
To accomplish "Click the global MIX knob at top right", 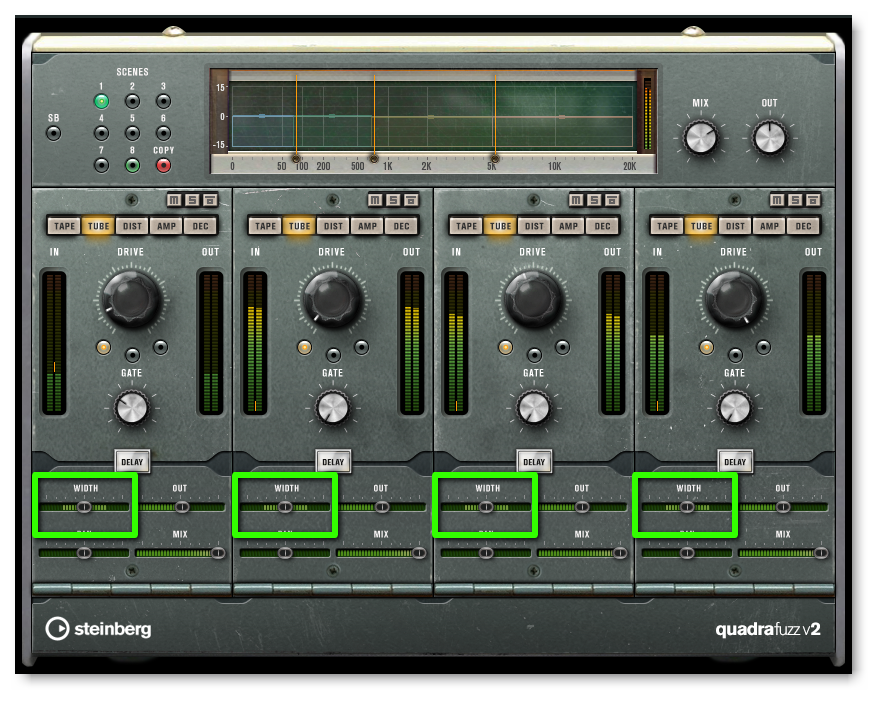I will point(701,138).
